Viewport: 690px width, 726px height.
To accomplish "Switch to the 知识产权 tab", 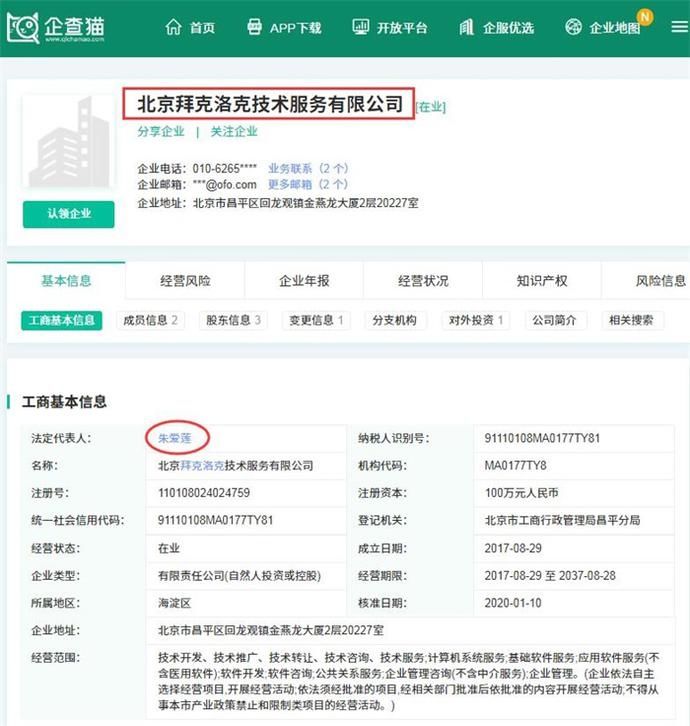I will pos(542,281).
